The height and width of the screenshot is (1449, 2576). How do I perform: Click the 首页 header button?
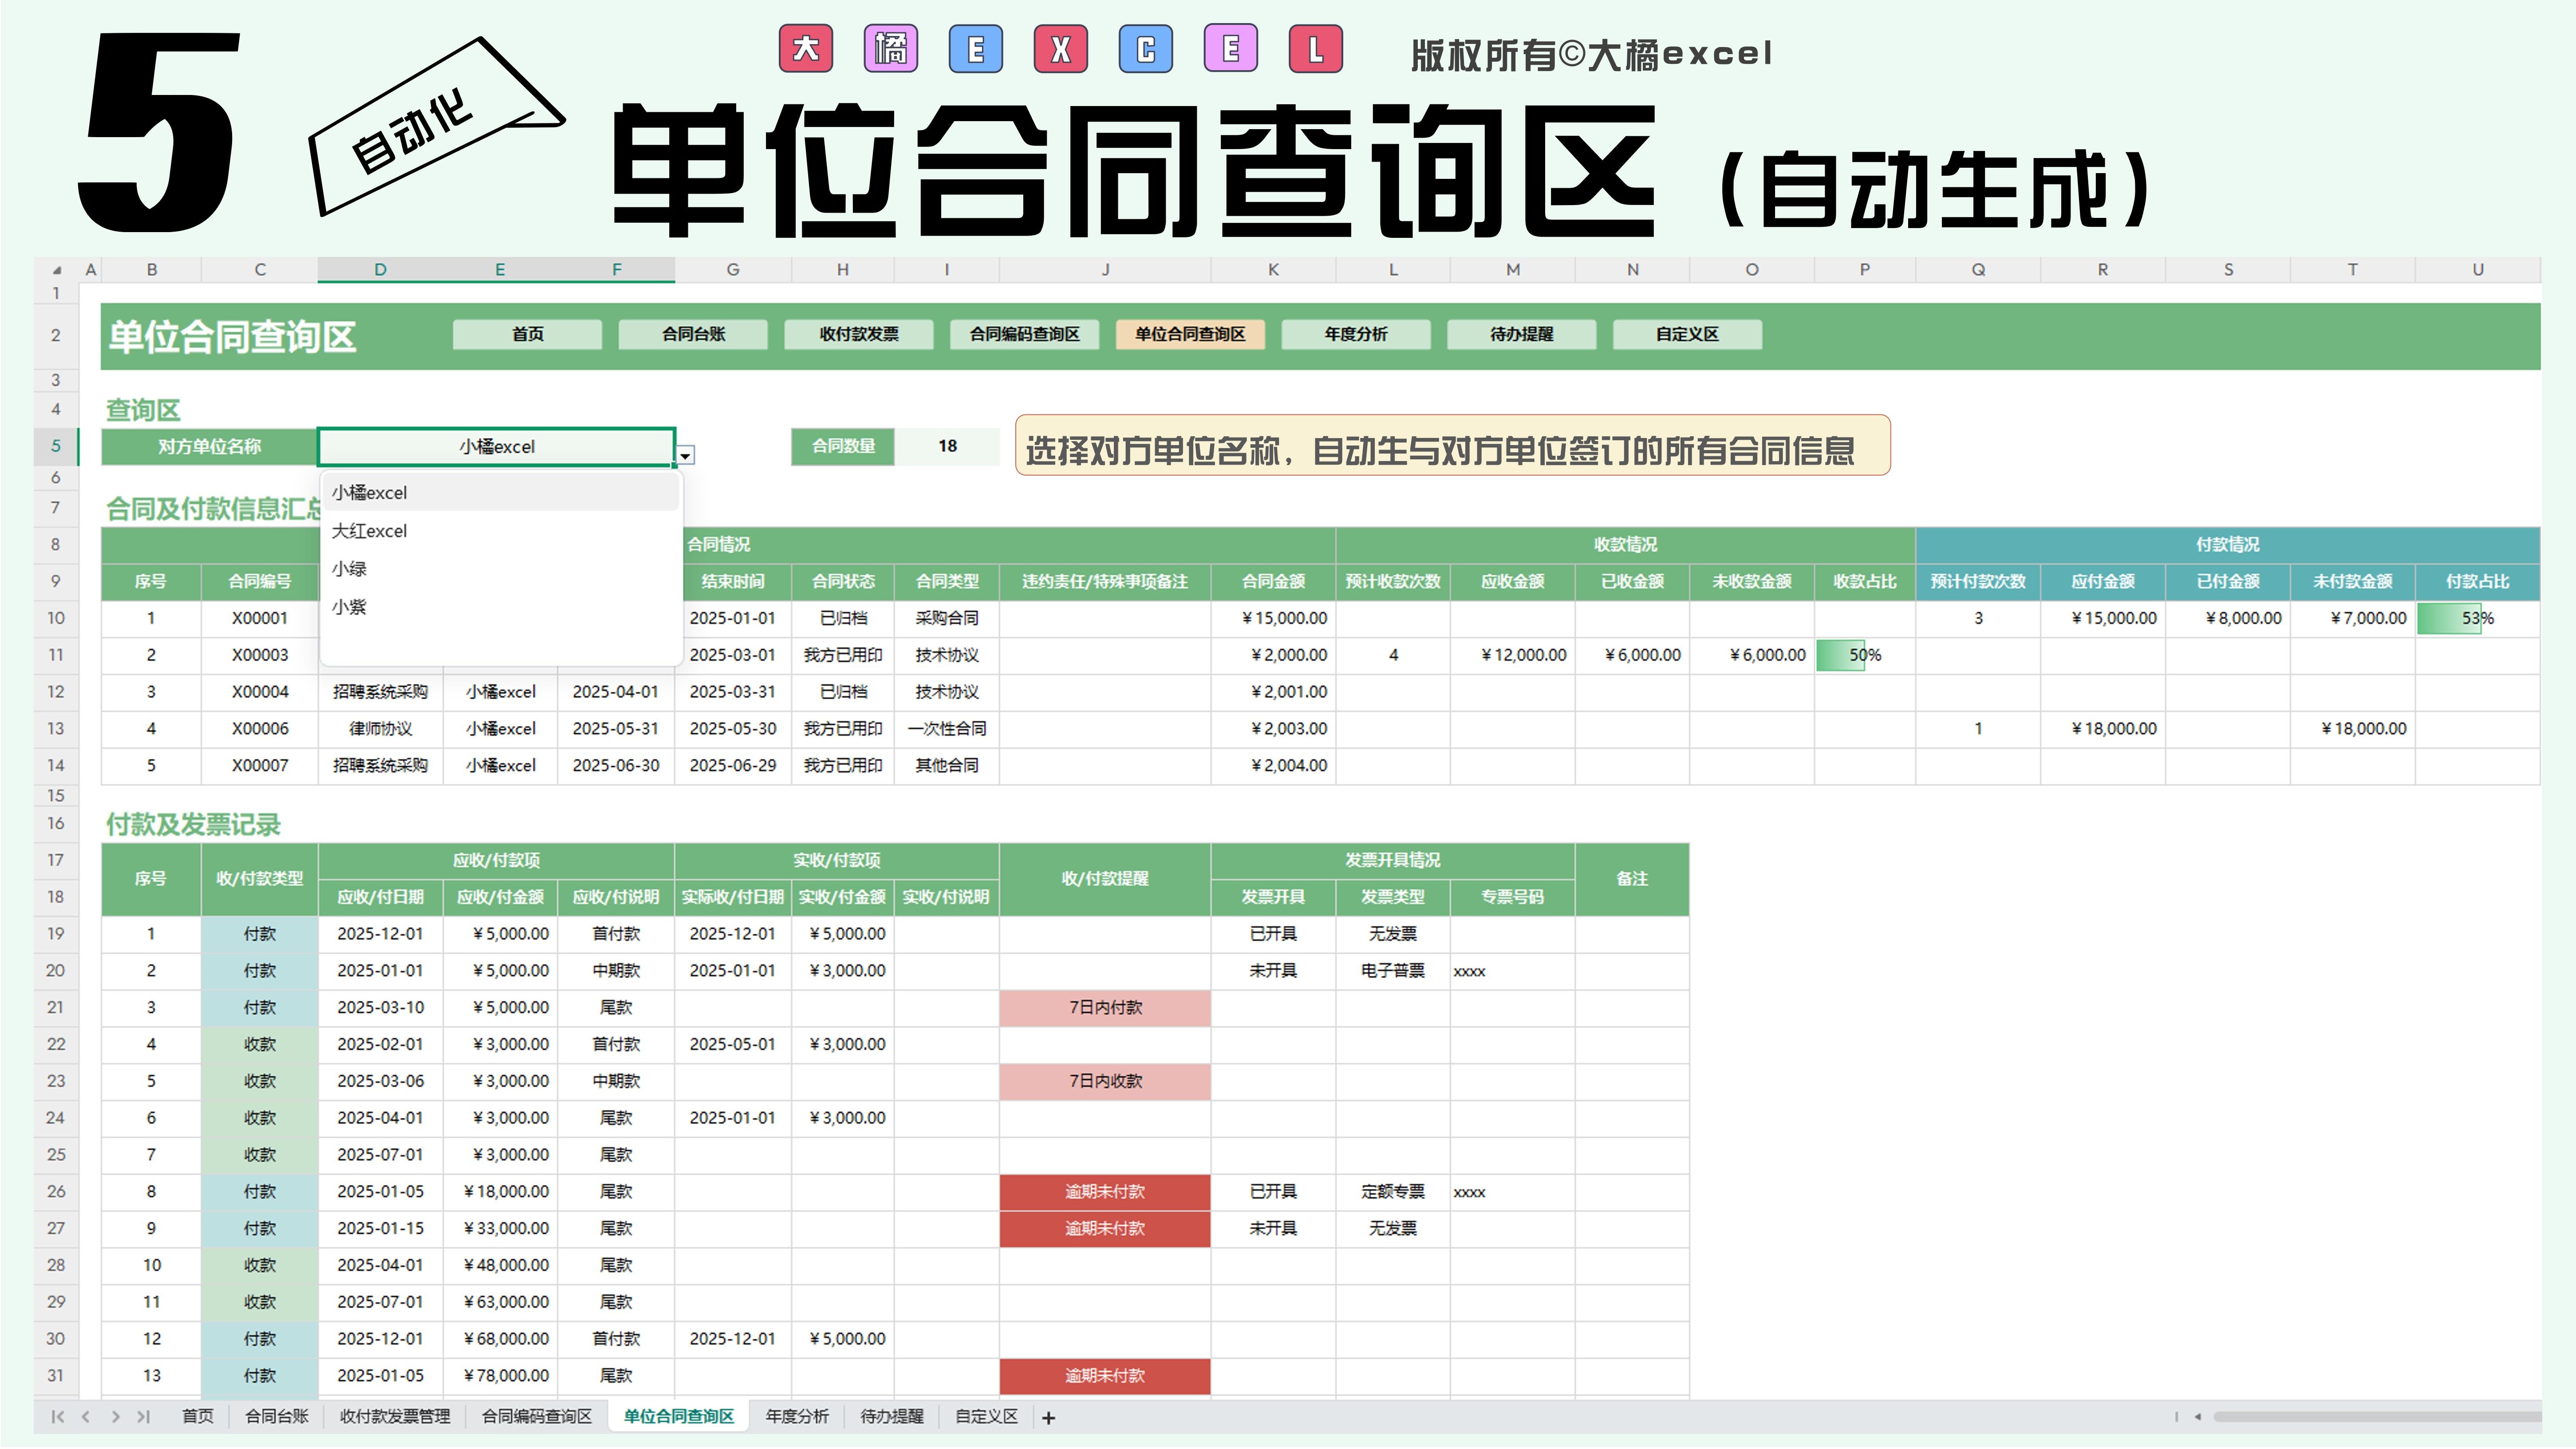click(x=527, y=334)
